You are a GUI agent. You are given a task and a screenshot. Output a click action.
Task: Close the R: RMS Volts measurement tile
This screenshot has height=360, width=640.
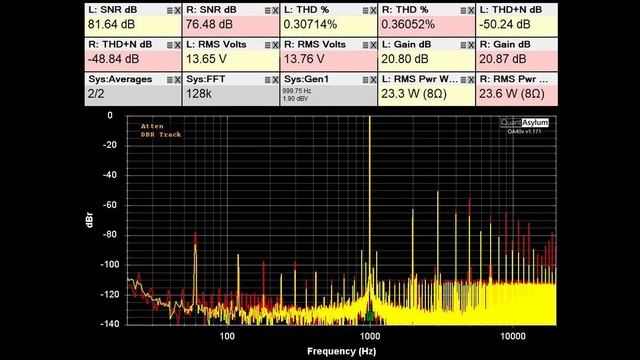373,46
